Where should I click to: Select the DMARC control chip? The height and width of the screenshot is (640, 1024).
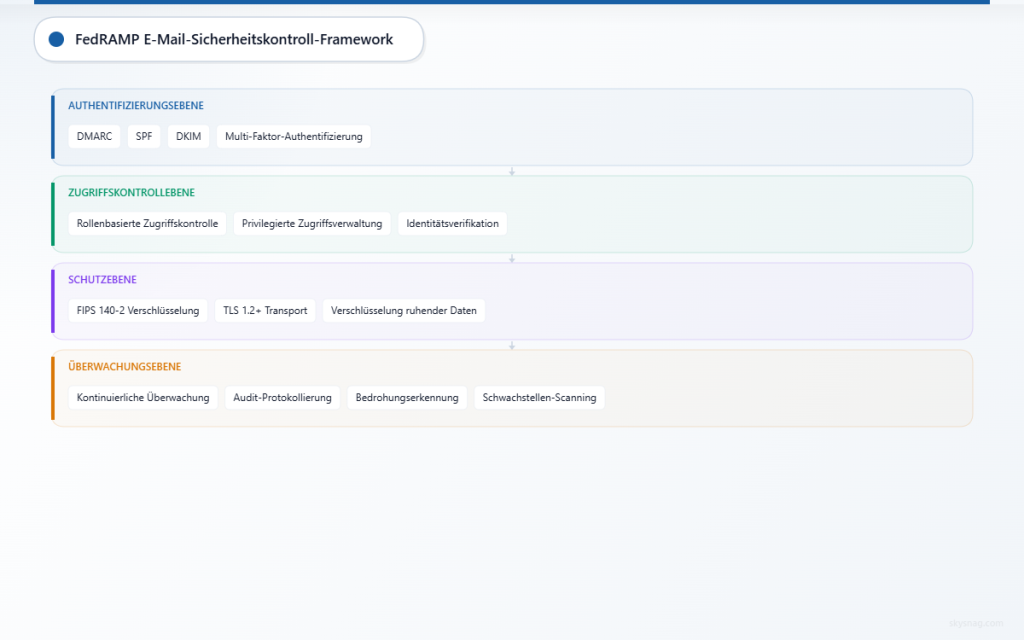pos(94,136)
